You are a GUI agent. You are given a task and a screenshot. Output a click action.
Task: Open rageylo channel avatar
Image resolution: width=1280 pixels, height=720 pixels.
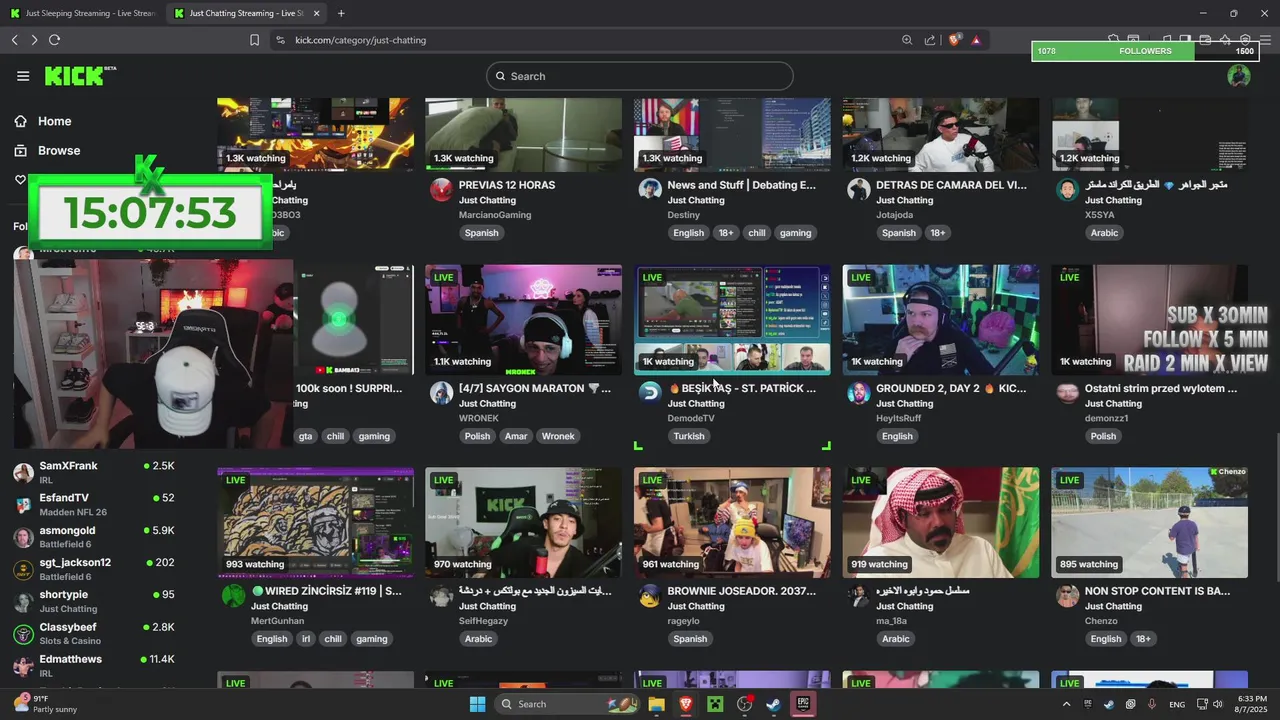(650, 596)
